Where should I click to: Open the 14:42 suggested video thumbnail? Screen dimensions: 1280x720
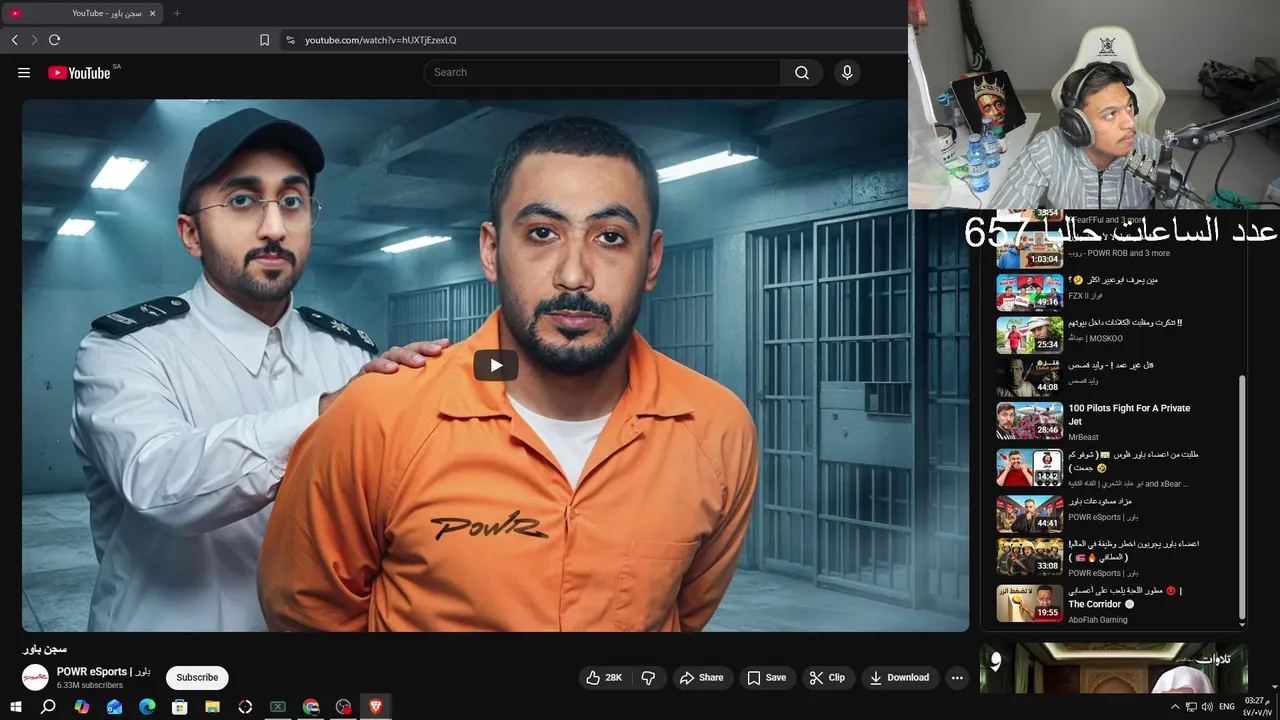tap(1029, 468)
